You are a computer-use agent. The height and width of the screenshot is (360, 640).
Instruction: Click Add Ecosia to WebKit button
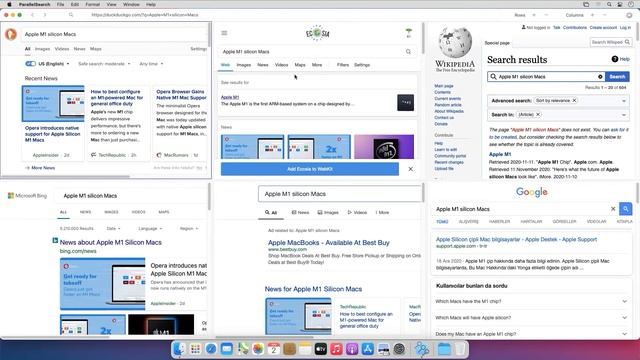310,169
